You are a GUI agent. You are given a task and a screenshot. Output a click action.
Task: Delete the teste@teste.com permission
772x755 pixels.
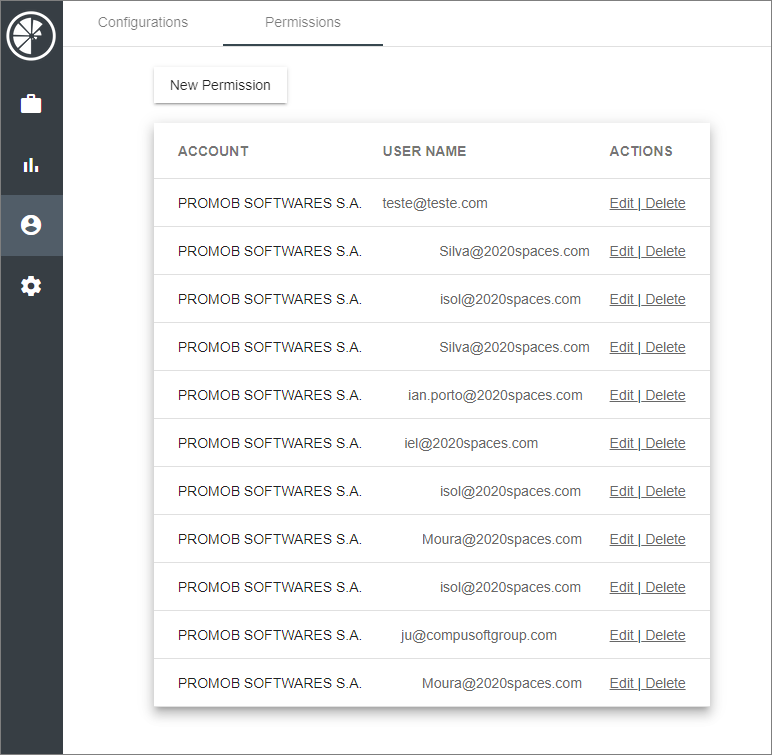coord(665,203)
